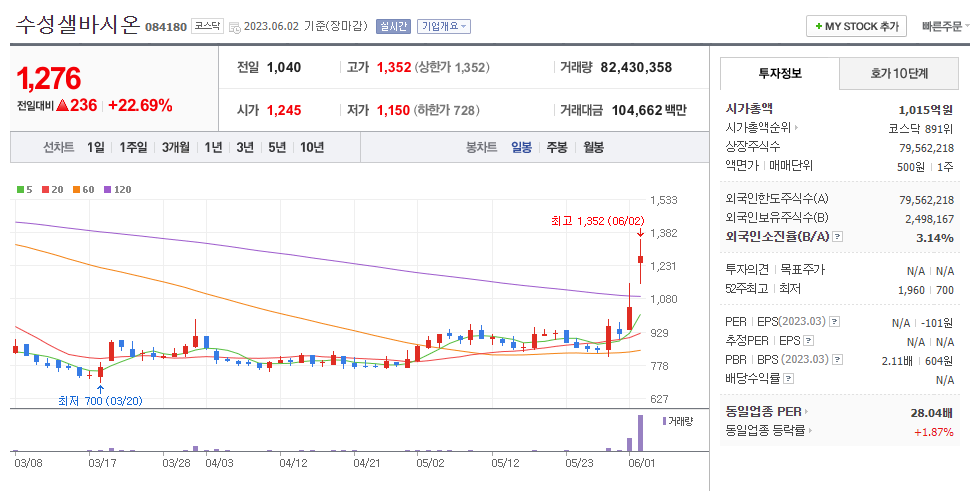
Task: Click the green 5-day moving average swatch
Action: [21, 189]
